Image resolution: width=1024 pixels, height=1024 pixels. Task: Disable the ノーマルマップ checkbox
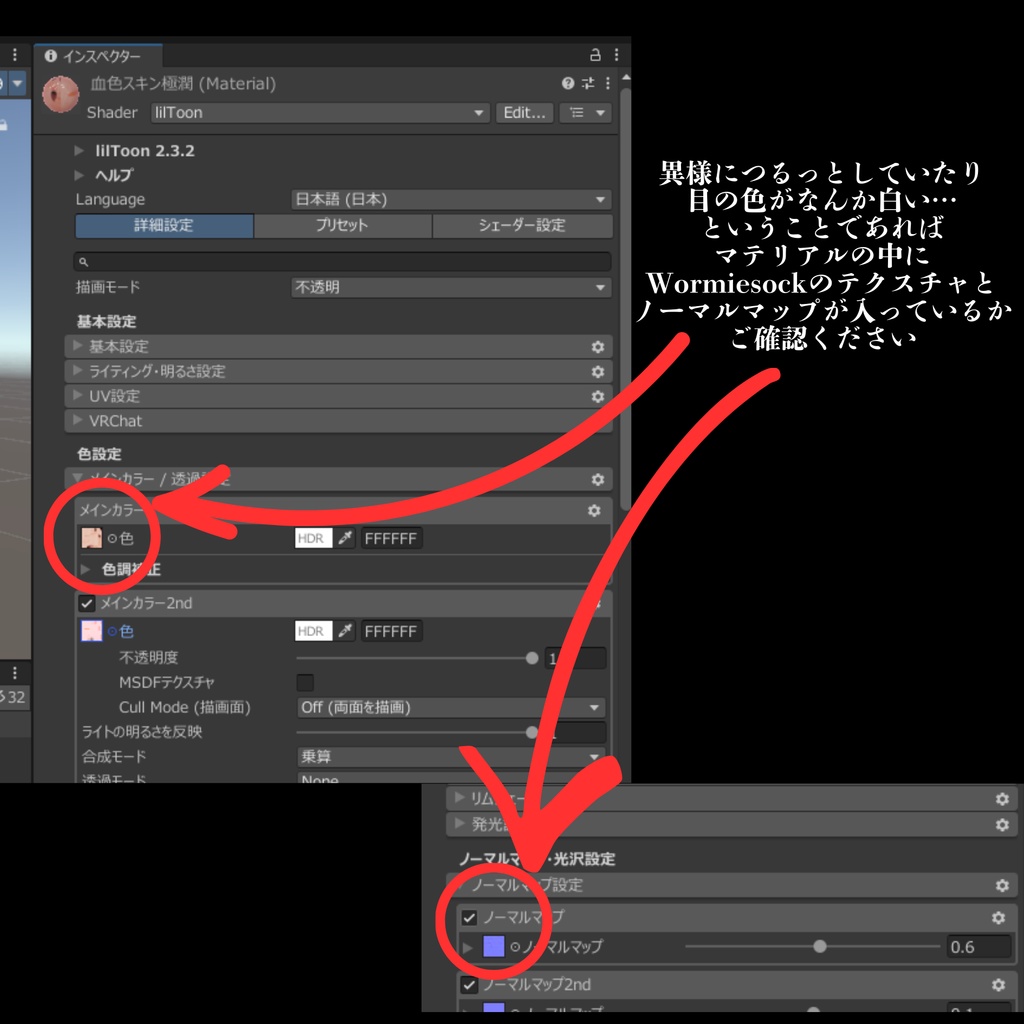[x=469, y=917]
